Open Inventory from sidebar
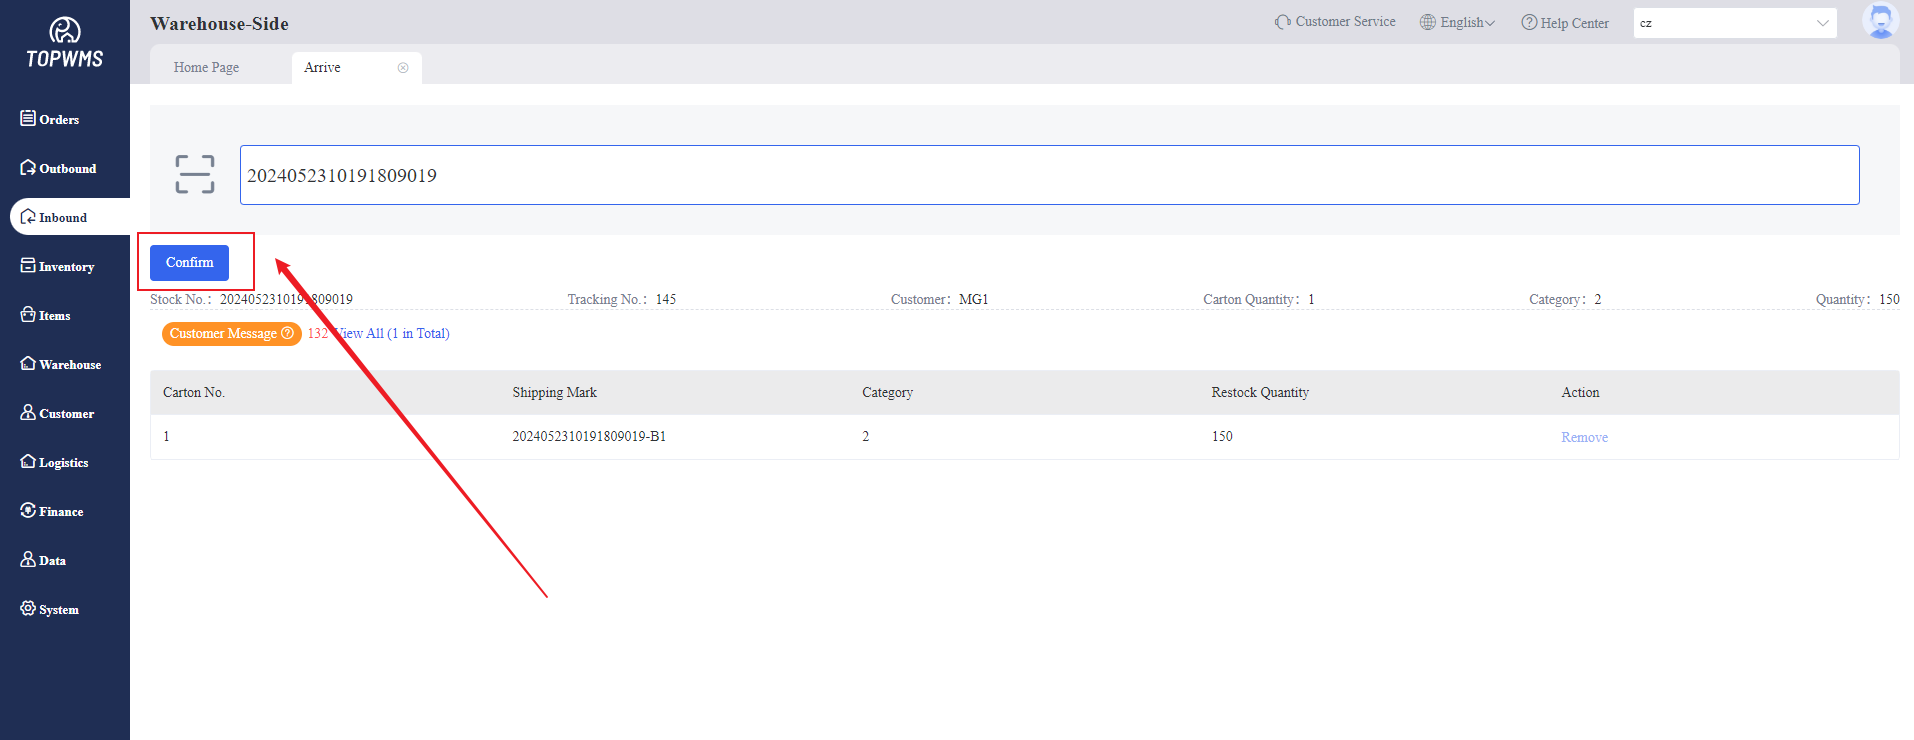1914x740 pixels. pyautogui.click(x=57, y=266)
